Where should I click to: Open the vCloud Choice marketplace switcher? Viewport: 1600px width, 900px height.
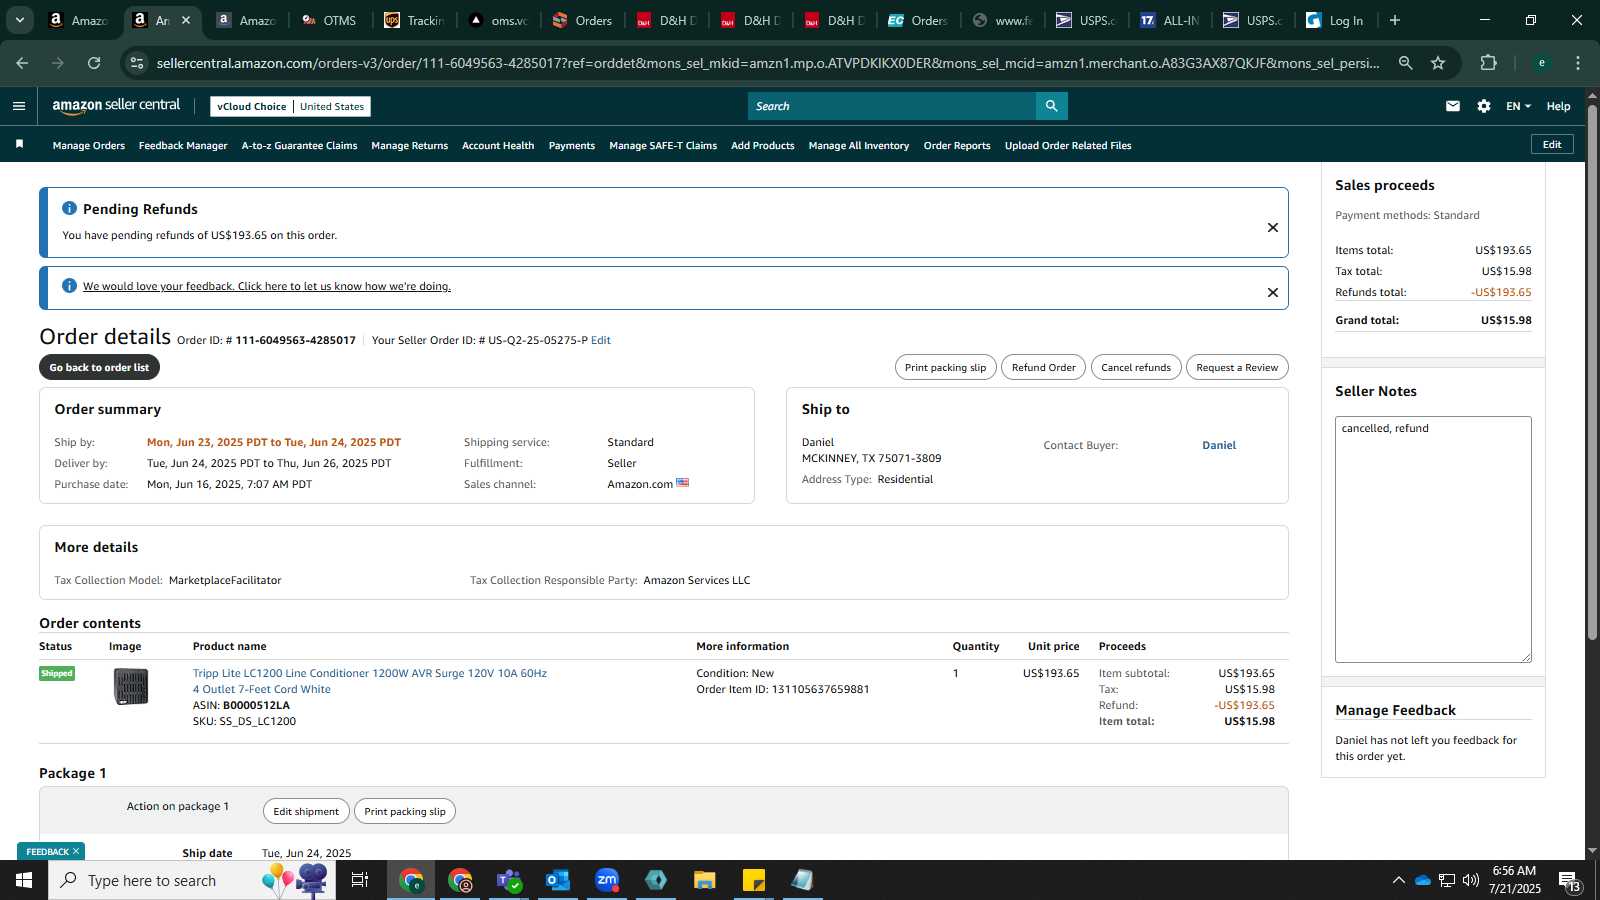point(290,106)
